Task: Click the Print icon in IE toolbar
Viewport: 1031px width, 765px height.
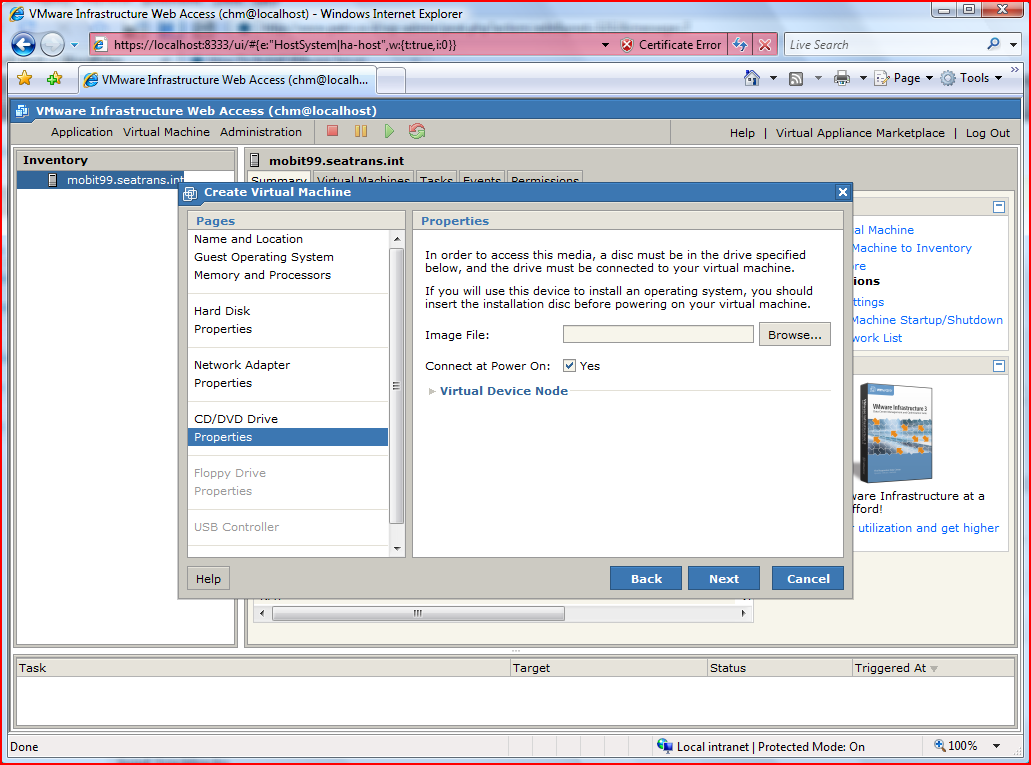Action: point(842,78)
